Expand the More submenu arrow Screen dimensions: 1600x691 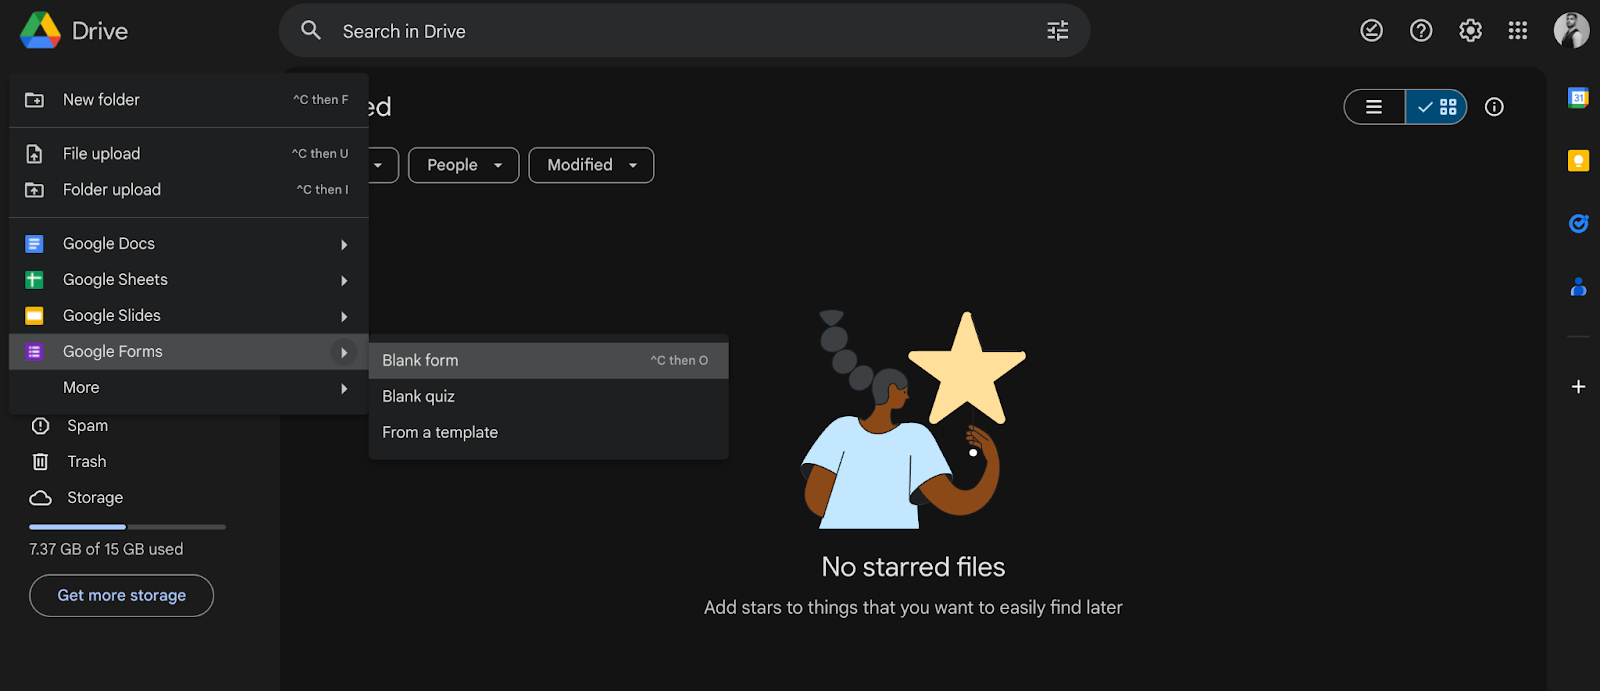tap(344, 389)
